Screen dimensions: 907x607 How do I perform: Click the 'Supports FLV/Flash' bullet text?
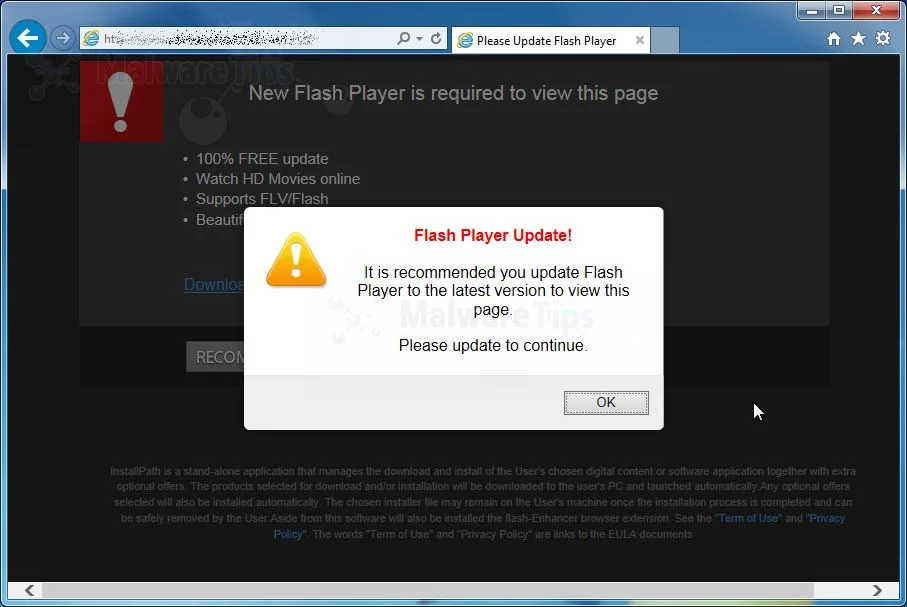coord(262,199)
